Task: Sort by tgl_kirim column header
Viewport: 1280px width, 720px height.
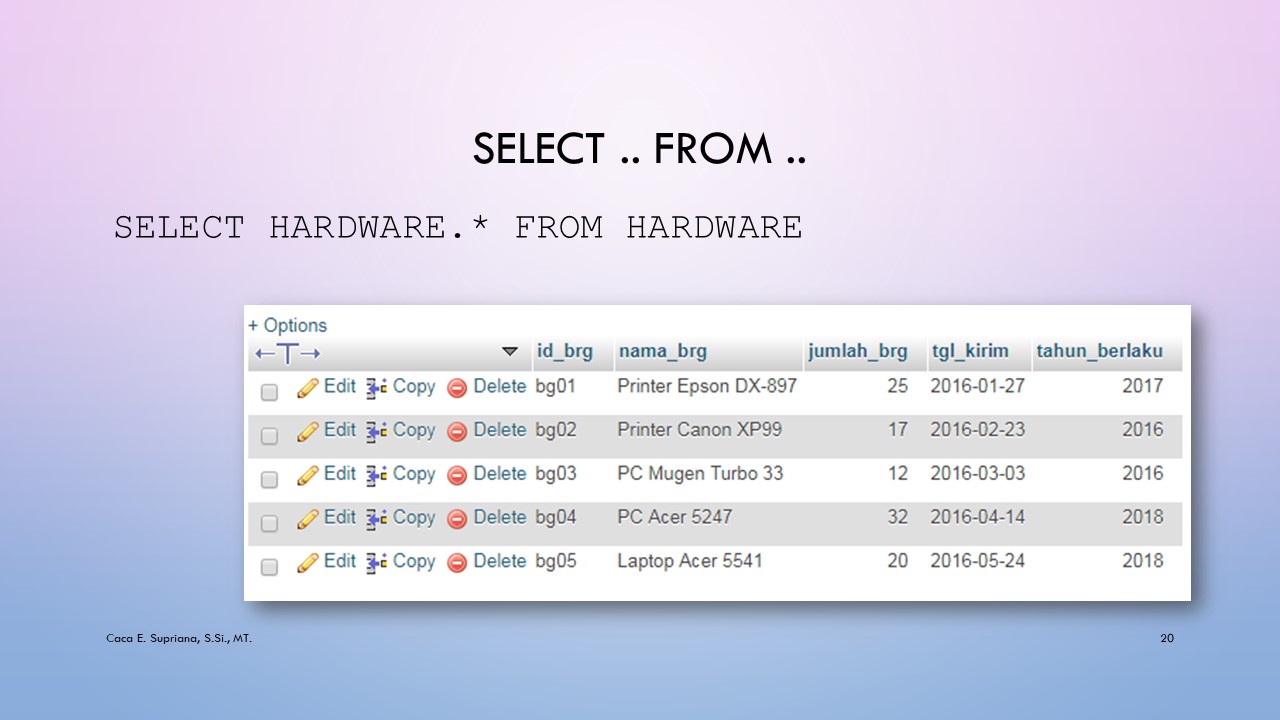Action: click(x=970, y=351)
